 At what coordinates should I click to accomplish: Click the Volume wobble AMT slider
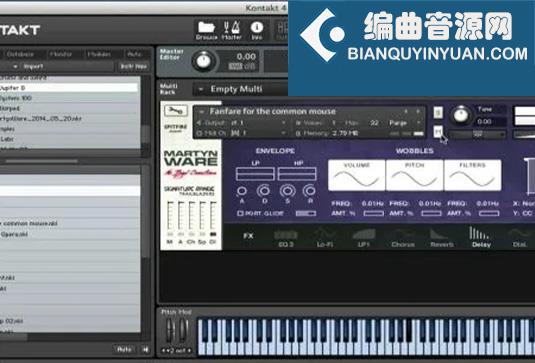click(x=374, y=214)
